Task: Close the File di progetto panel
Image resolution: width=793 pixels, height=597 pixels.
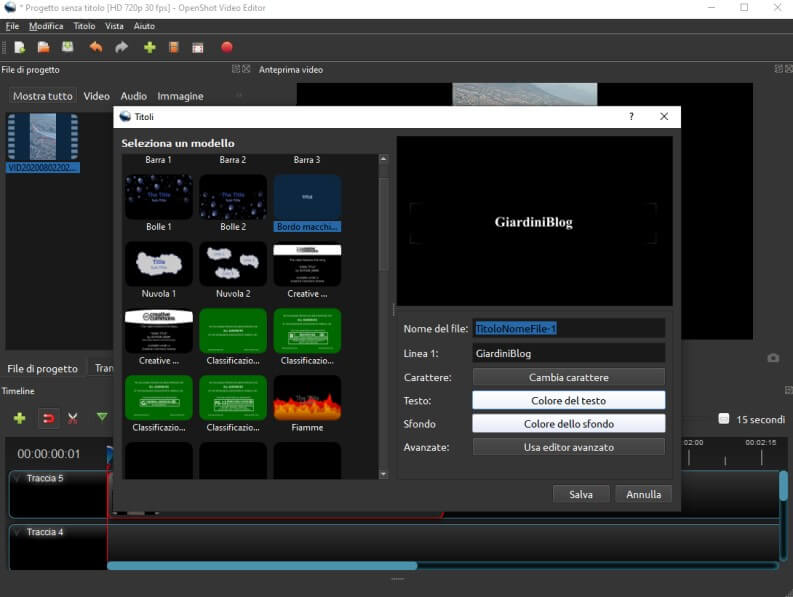Action: [246, 69]
